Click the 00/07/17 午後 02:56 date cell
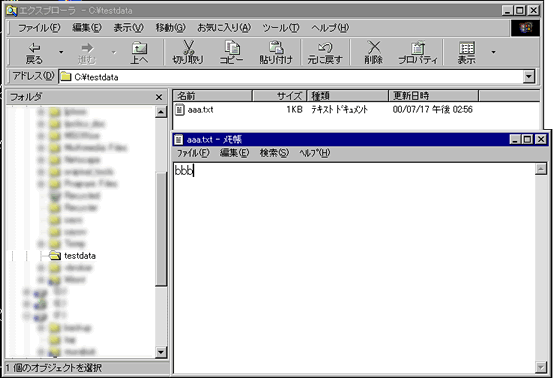Image resolution: width=557 pixels, height=378 pixels. (x=433, y=110)
